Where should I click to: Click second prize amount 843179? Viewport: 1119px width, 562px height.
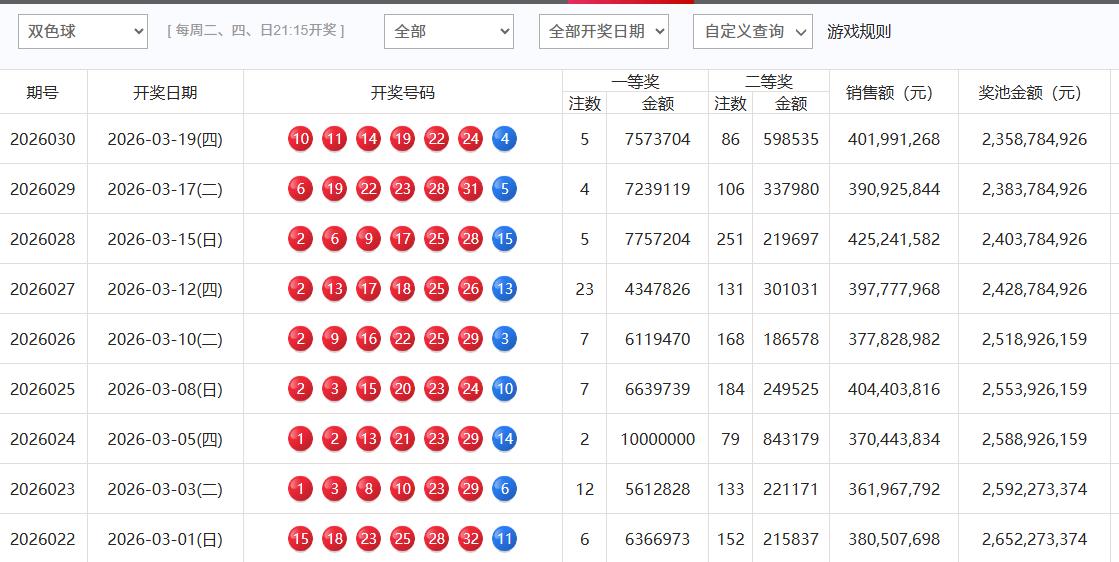[791, 439]
